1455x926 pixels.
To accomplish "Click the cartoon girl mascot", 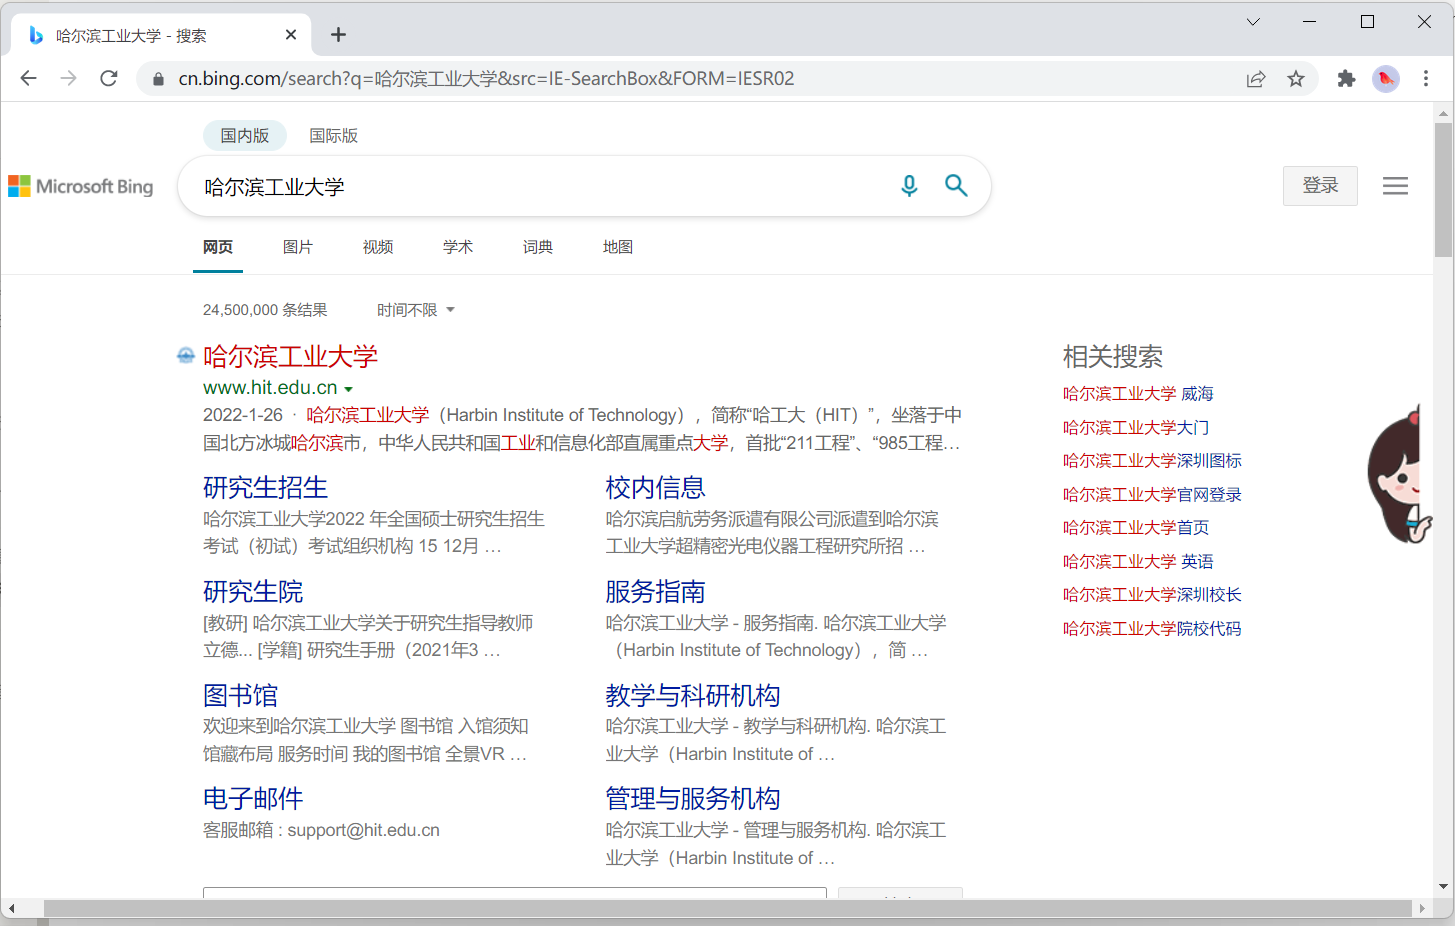I will [x=1398, y=475].
